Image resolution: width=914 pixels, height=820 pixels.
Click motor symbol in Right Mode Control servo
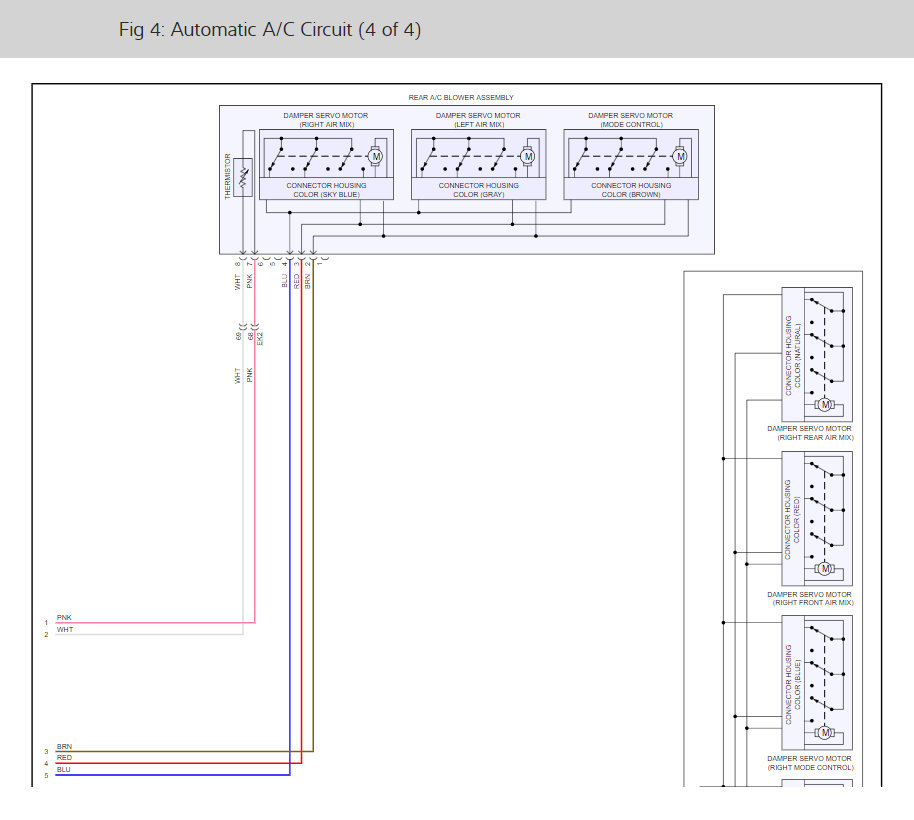coord(824,733)
